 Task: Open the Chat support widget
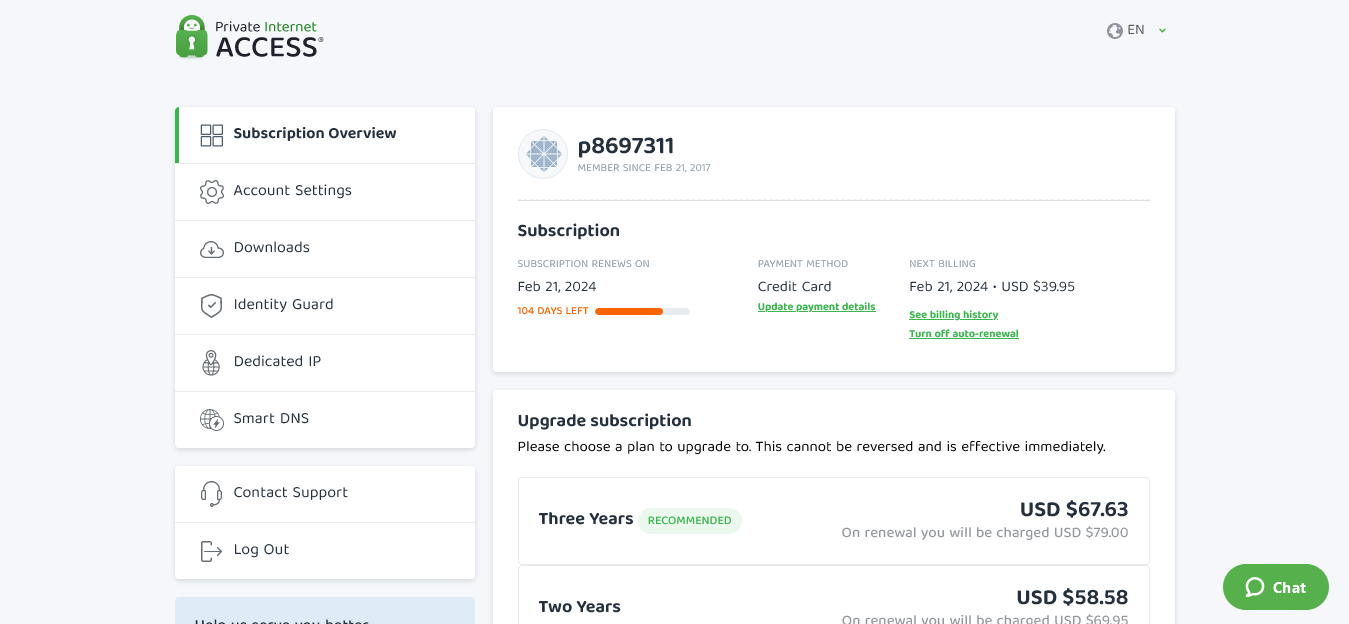coord(1275,587)
